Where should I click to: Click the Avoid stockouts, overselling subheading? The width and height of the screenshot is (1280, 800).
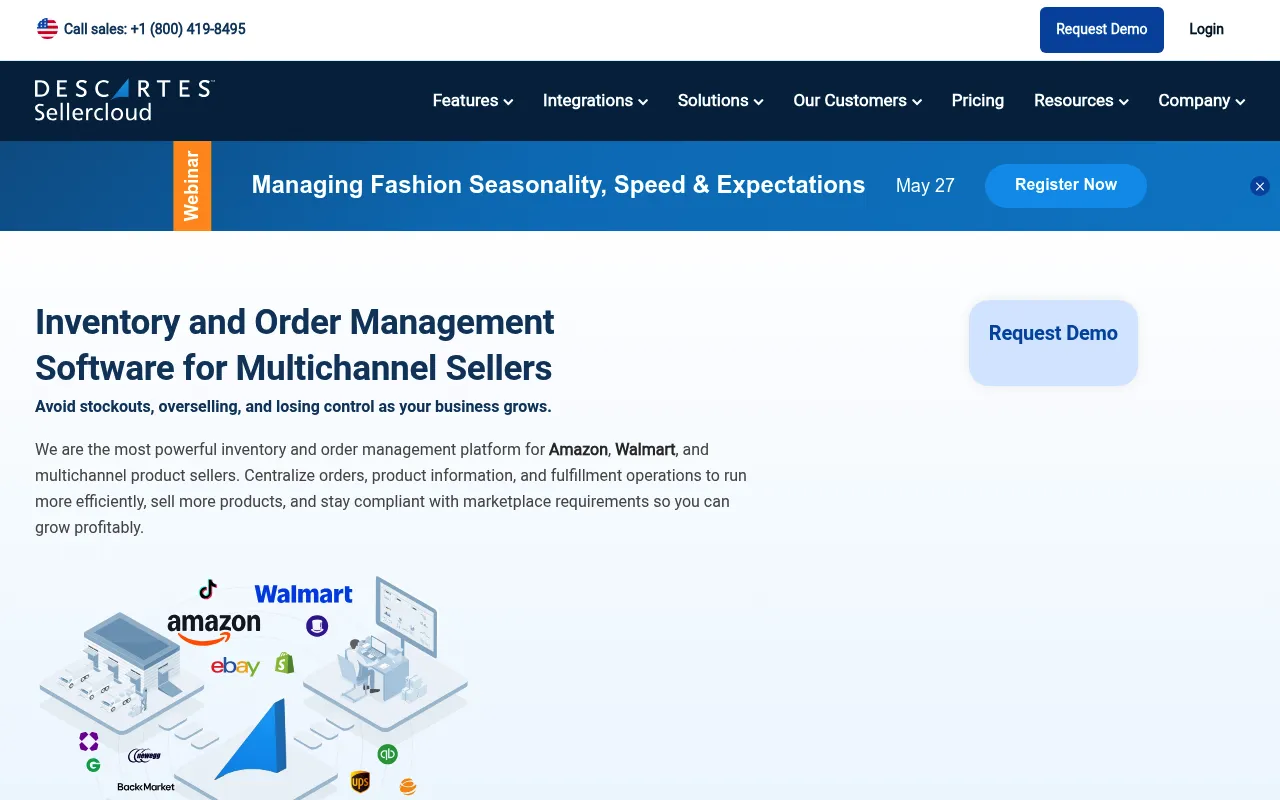pos(293,407)
